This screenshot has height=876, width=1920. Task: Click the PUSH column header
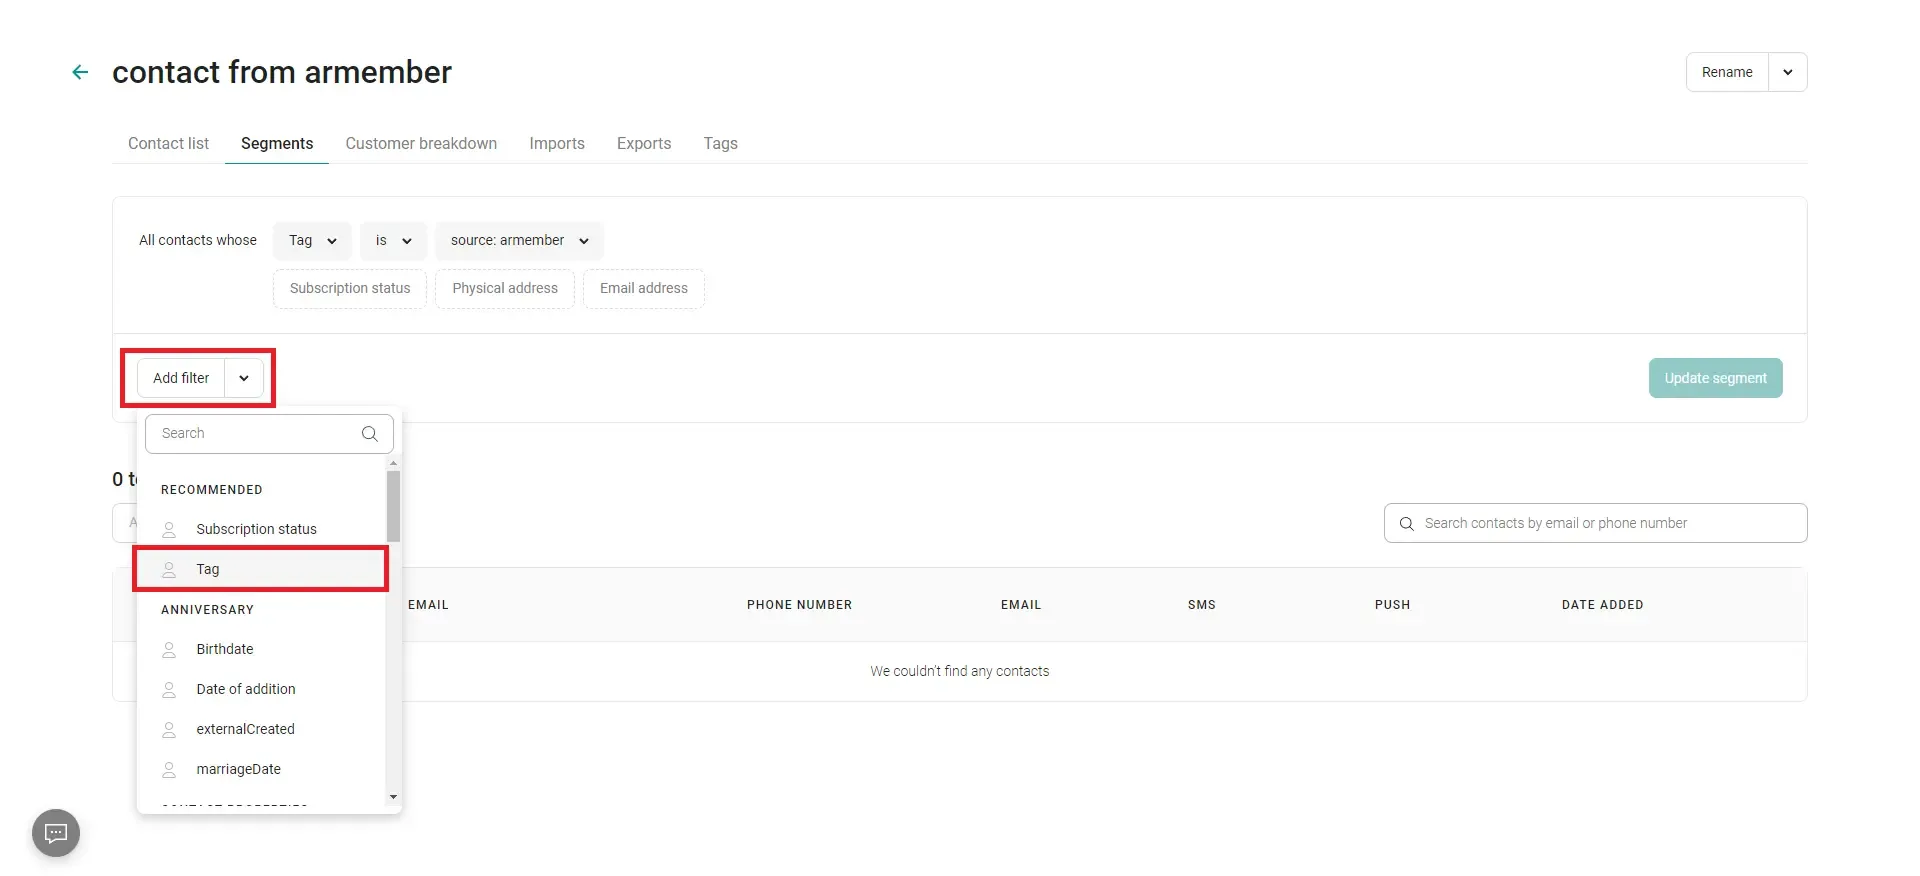point(1392,605)
